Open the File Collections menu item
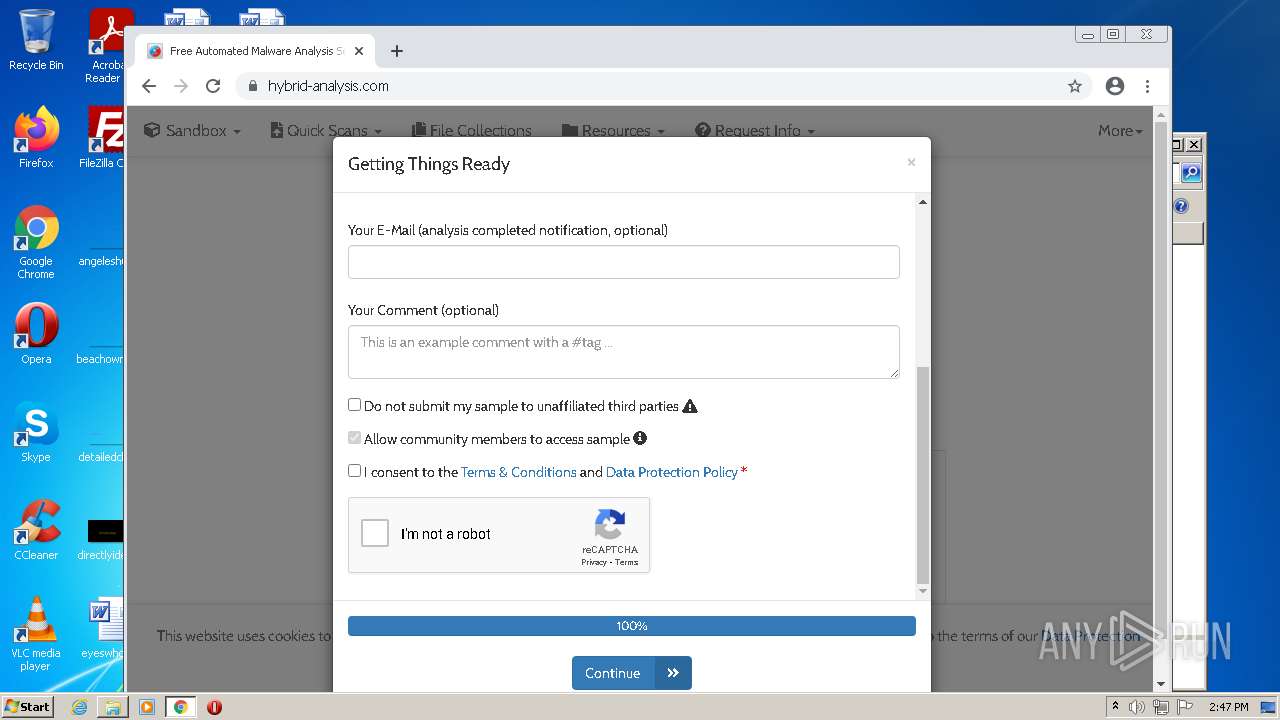The width and height of the screenshot is (1280, 720). (x=472, y=130)
